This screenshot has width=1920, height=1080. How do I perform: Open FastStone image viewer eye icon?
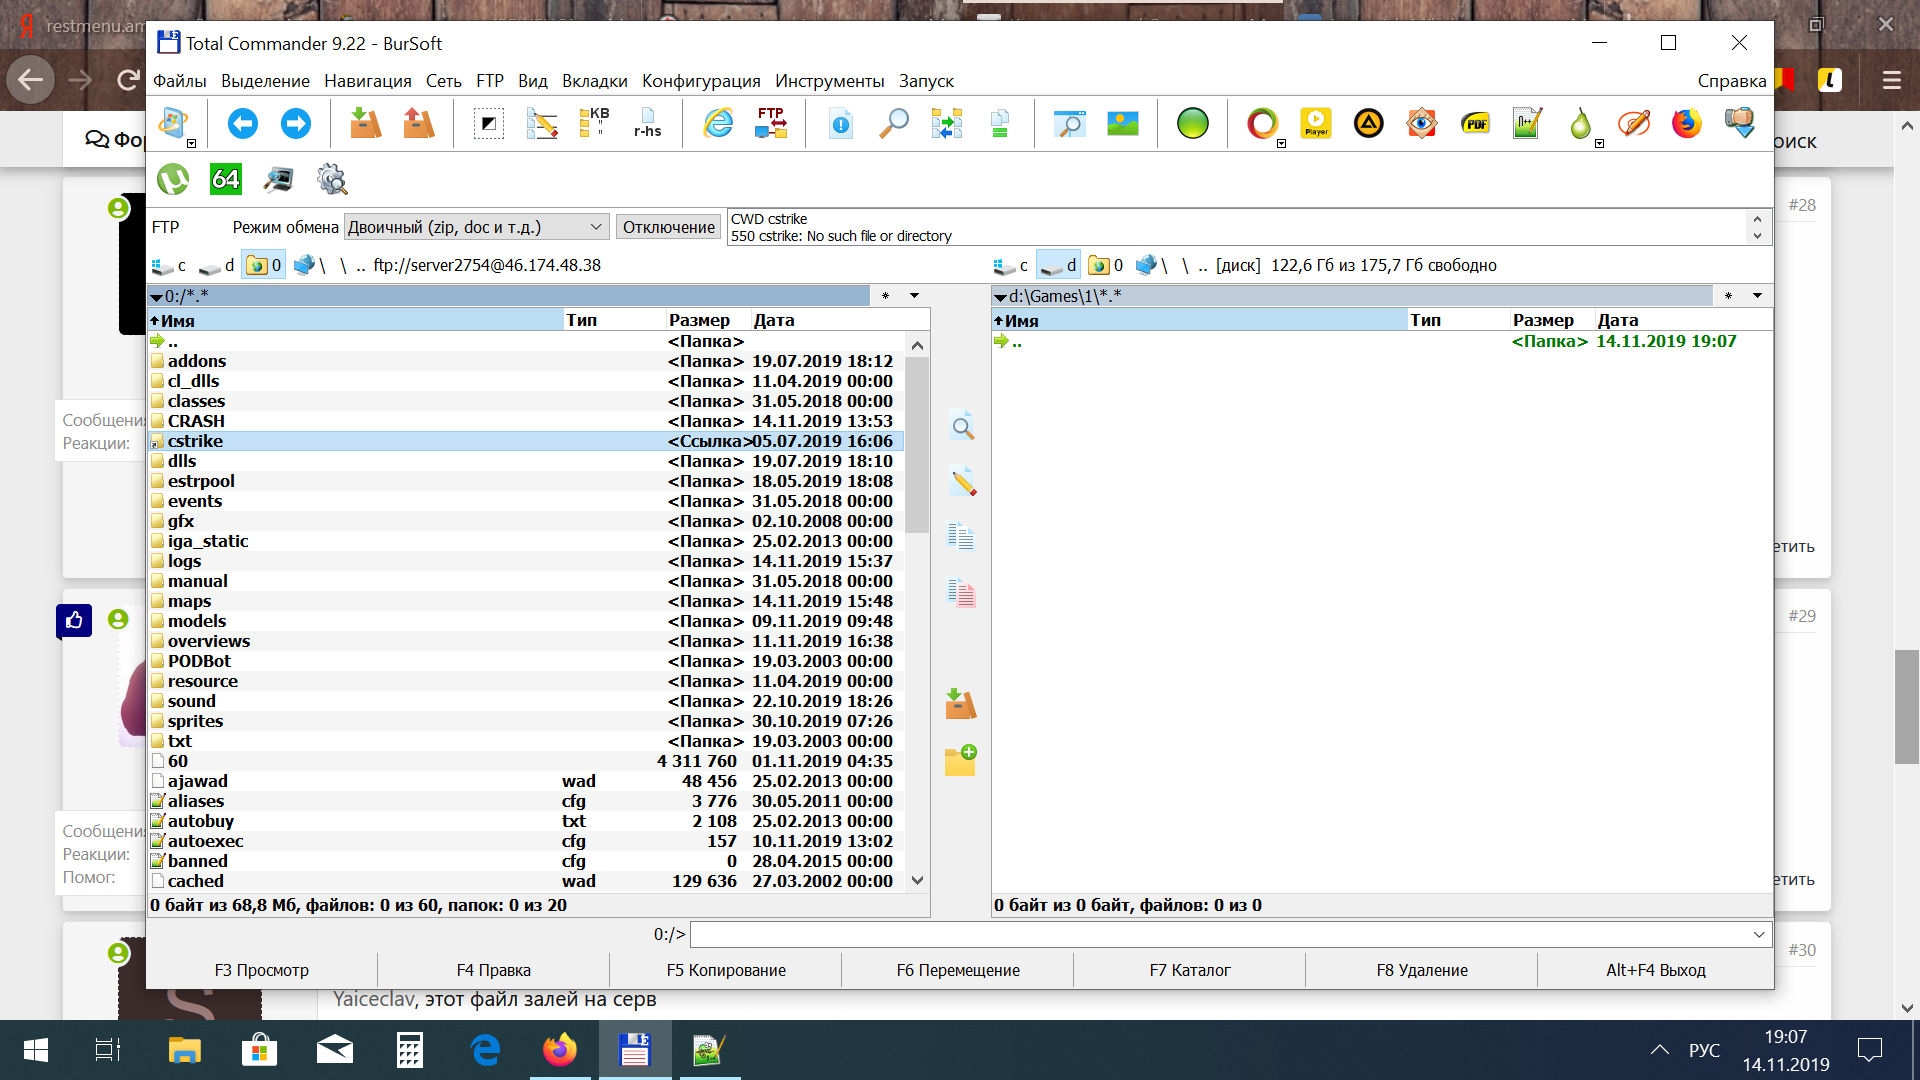(x=1422, y=124)
